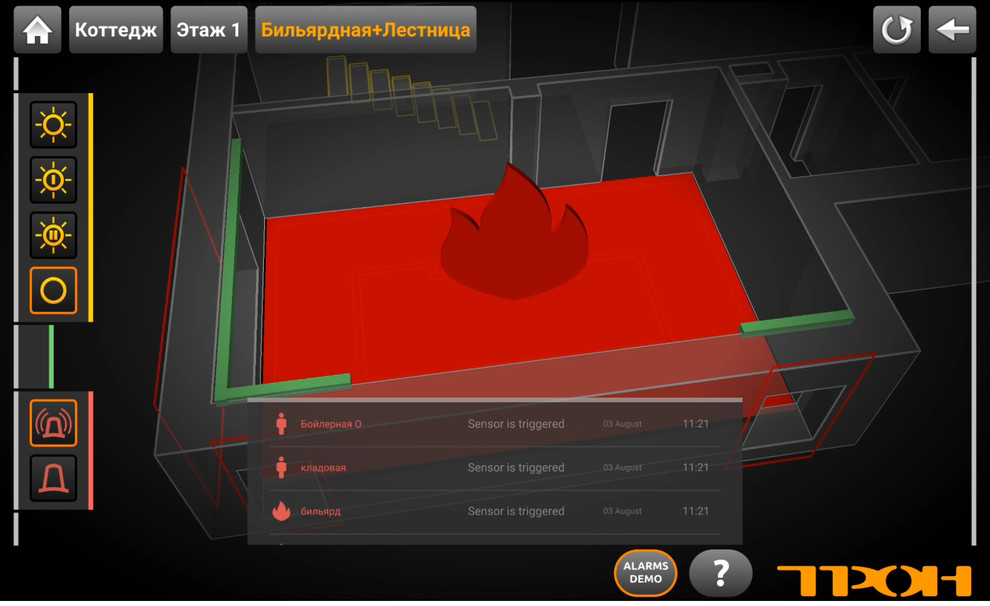The width and height of the screenshot is (990, 606).
Task: Select the кладовая sensor alarm row
Action: point(495,467)
